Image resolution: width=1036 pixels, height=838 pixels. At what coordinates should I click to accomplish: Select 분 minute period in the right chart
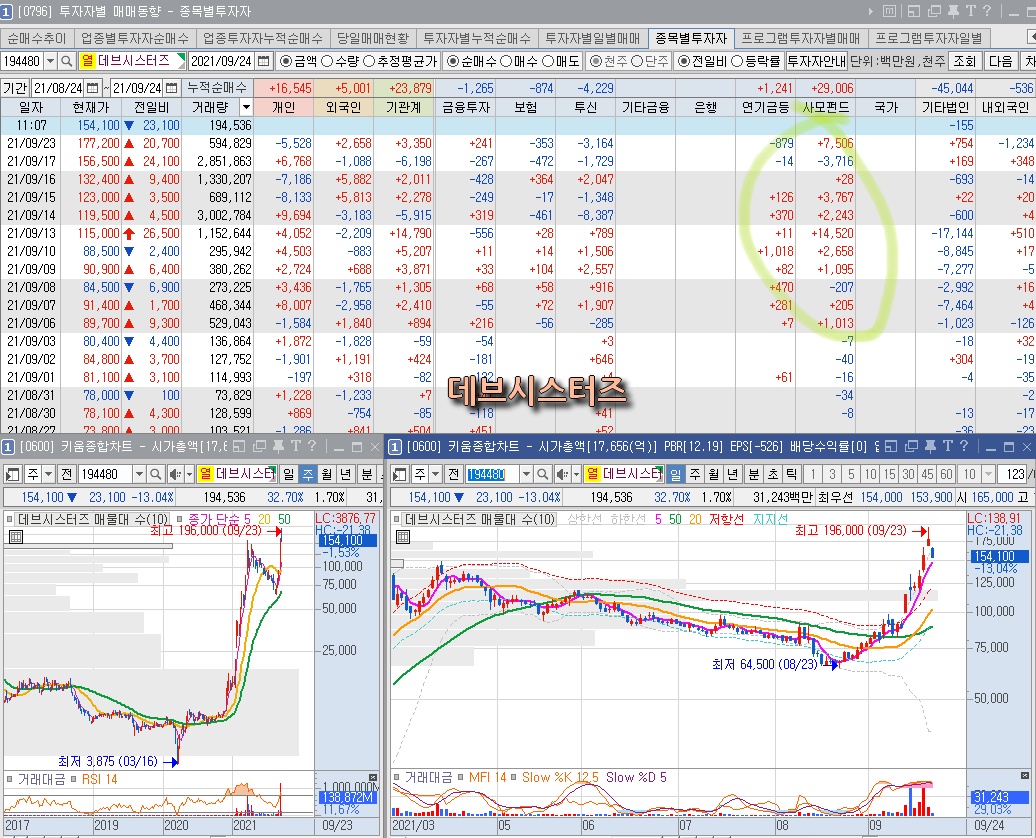[x=753, y=474]
